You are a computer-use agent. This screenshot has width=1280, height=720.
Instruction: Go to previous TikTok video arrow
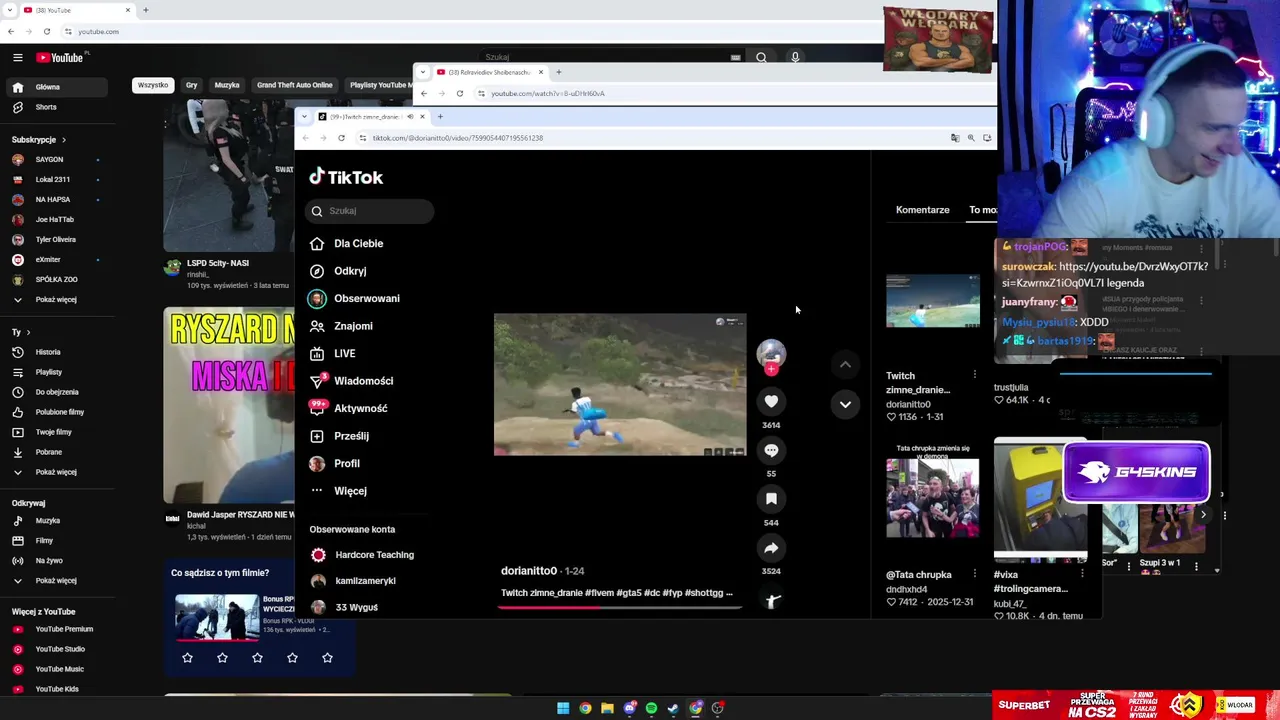pyautogui.click(x=845, y=365)
